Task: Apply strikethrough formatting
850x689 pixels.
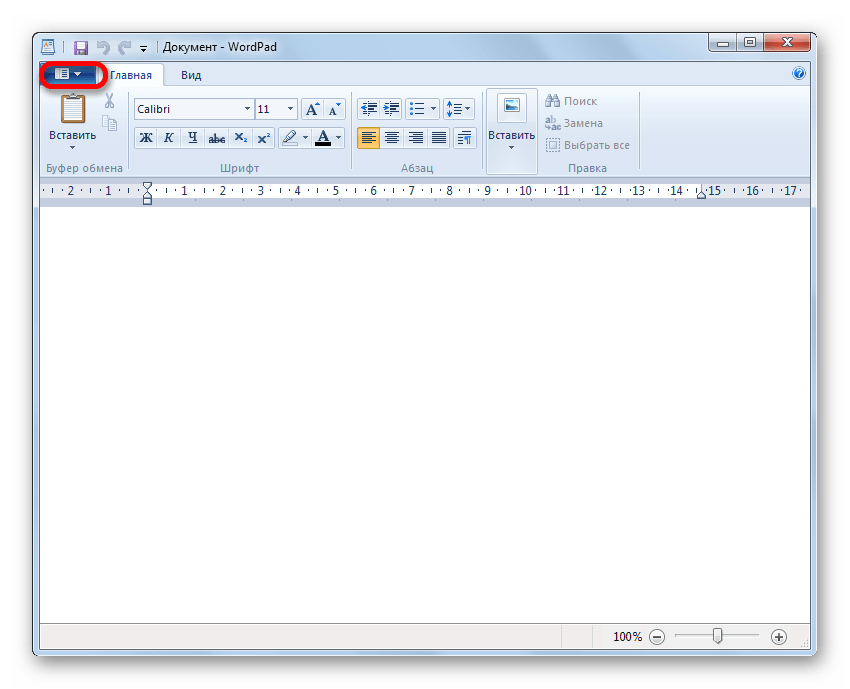Action: tap(216, 138)
